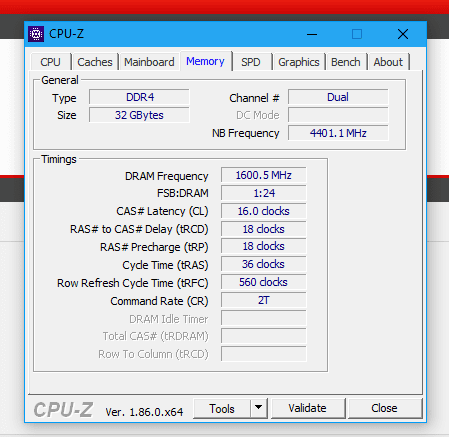Click the empty Row To Column field
The height and width of the screenshot is (437, 449).
coord(263,354)
